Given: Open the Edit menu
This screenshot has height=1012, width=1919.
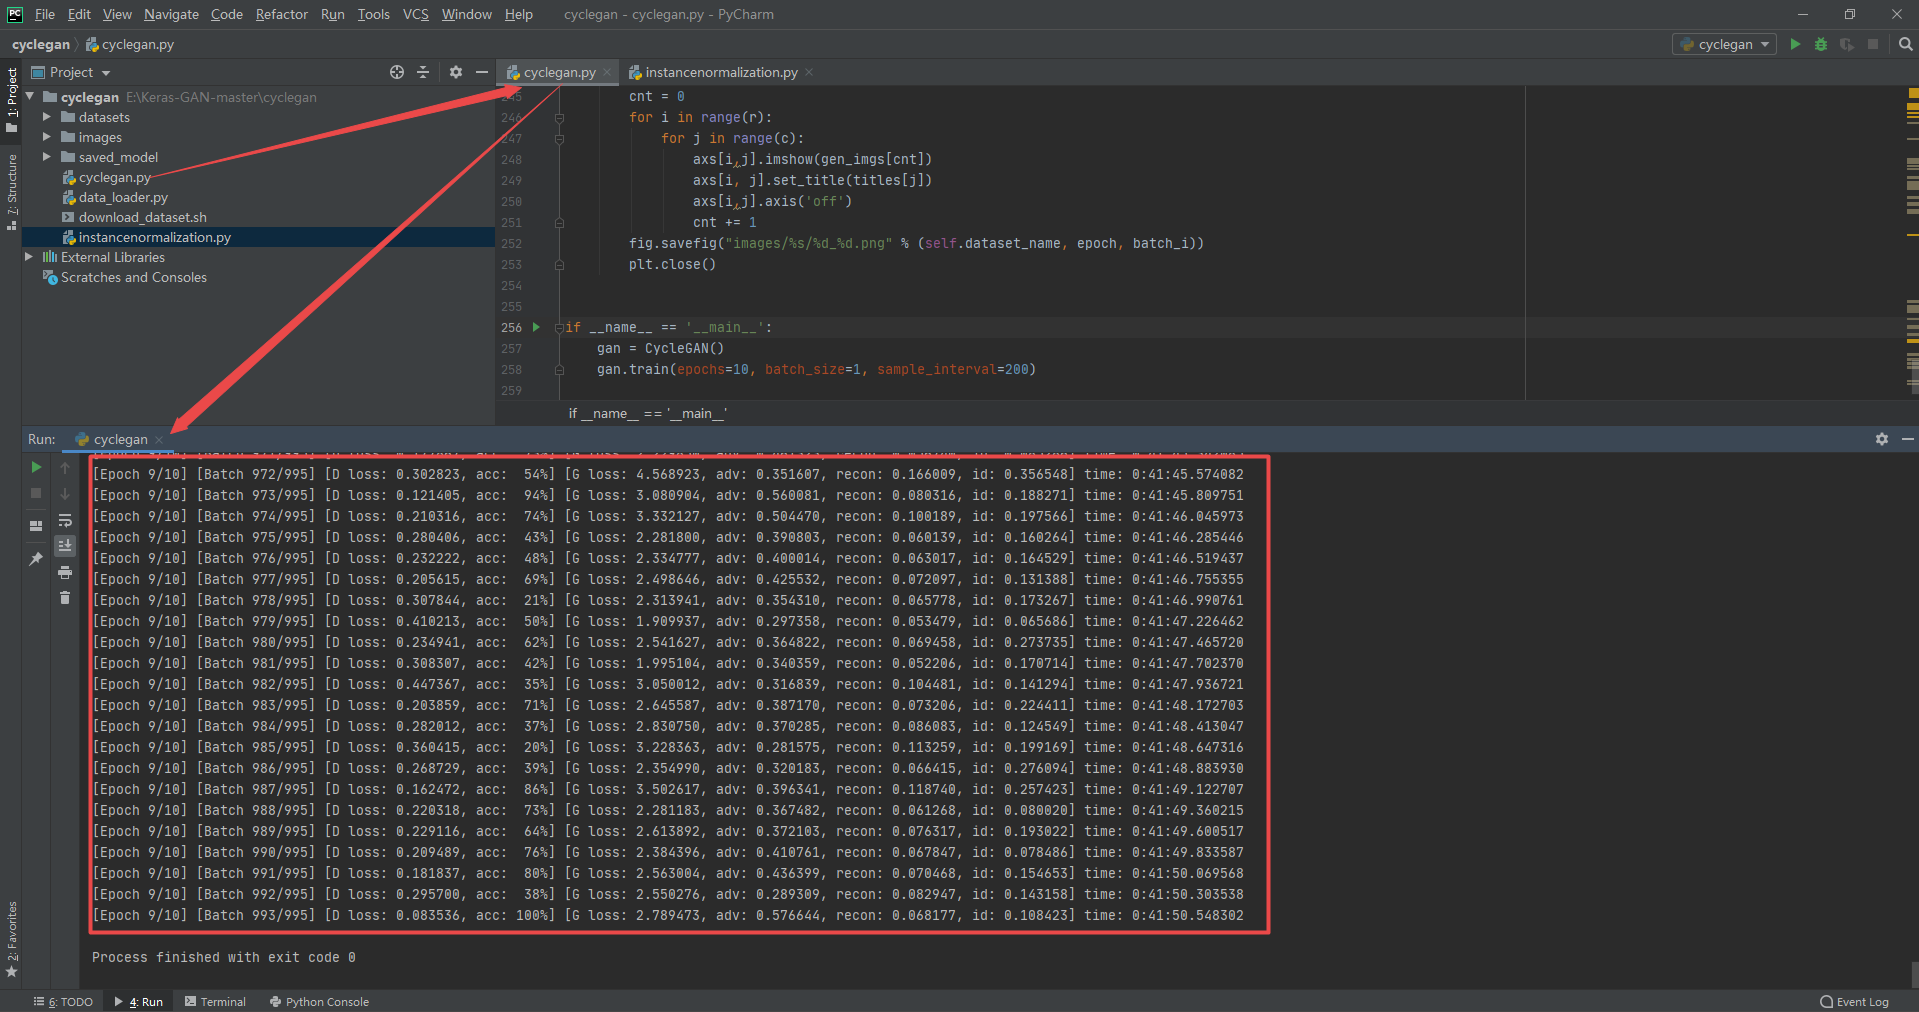Looking at the screenshot, I should pos(79,14).
